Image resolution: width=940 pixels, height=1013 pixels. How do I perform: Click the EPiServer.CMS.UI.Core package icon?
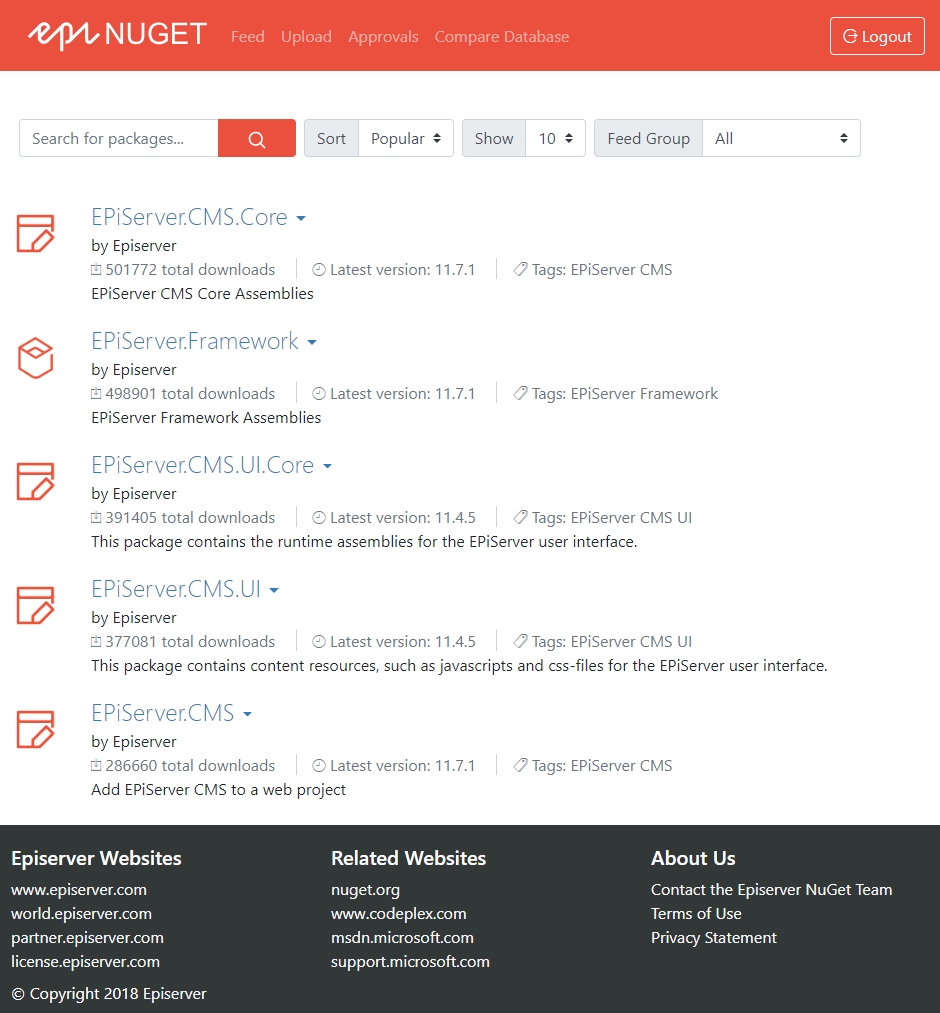coord(36,481)
